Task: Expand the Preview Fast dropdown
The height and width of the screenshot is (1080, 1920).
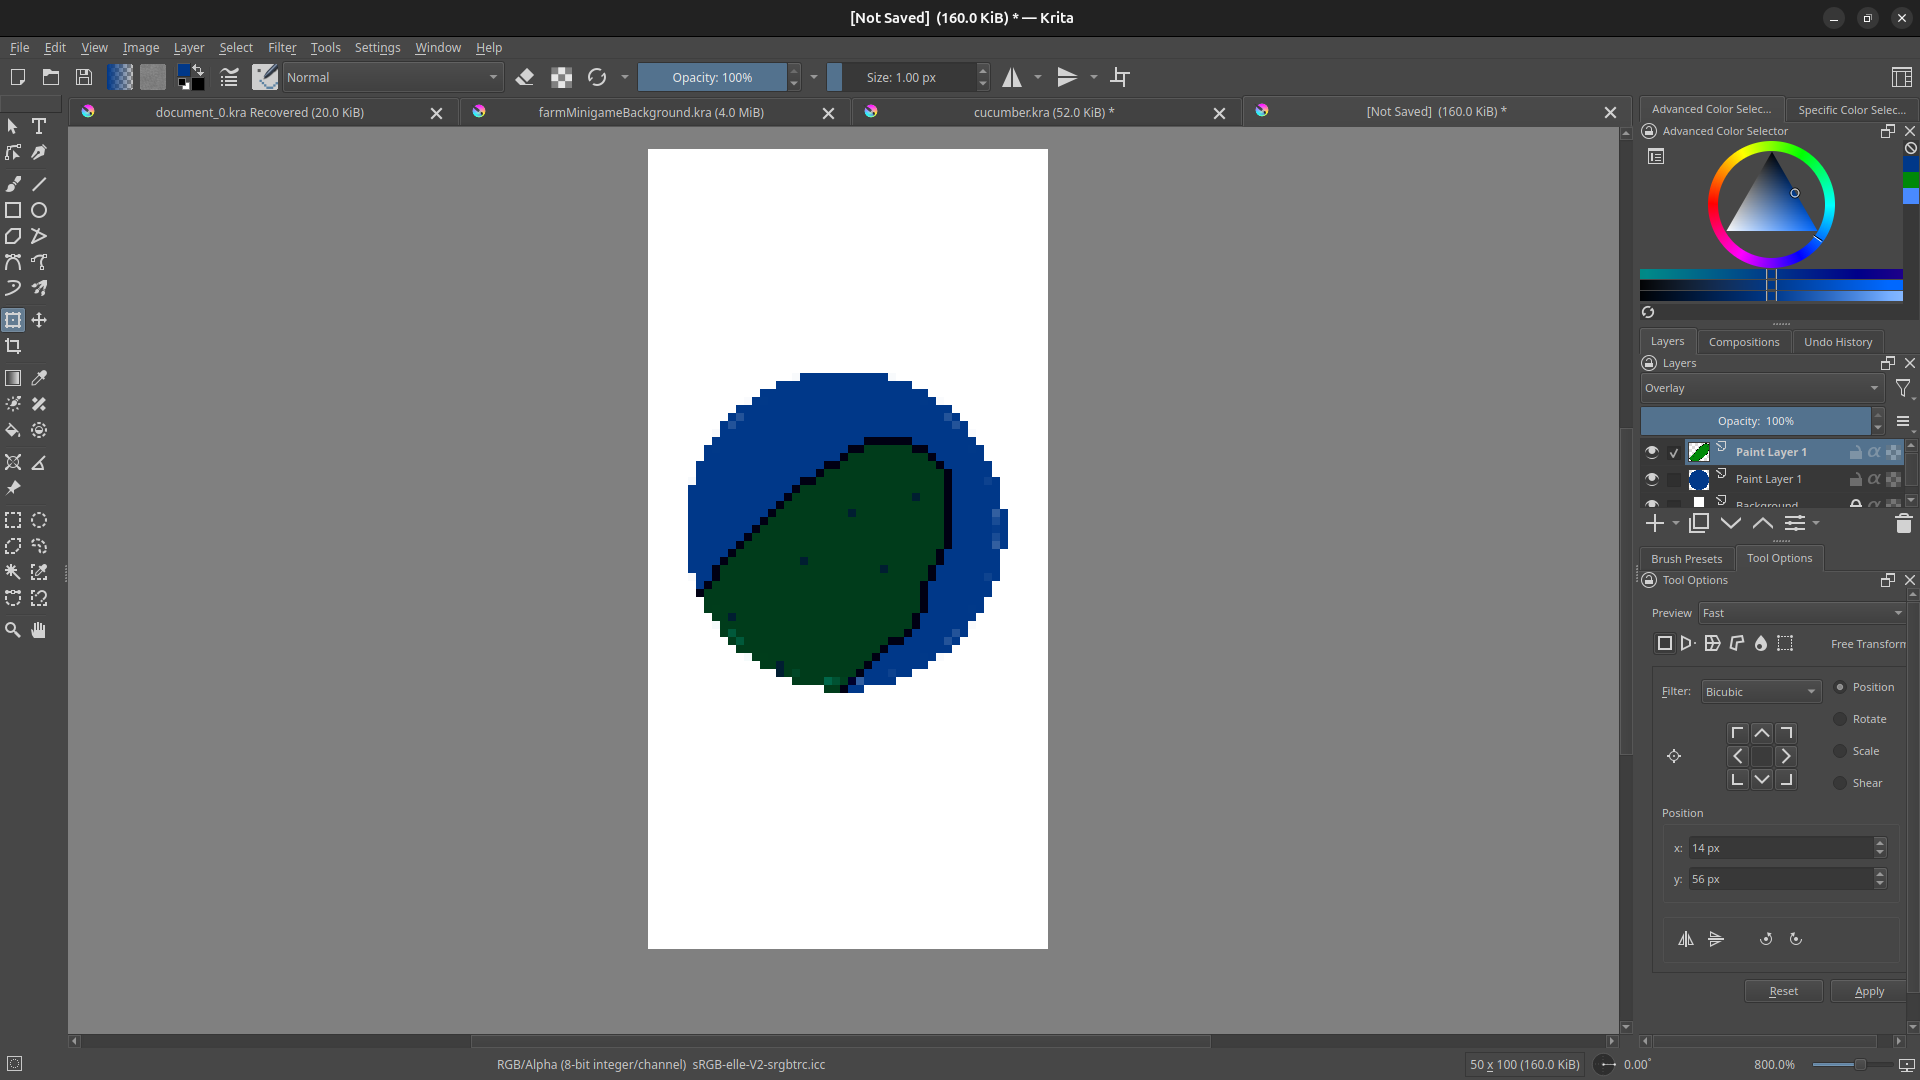Action: [1801, 613]
